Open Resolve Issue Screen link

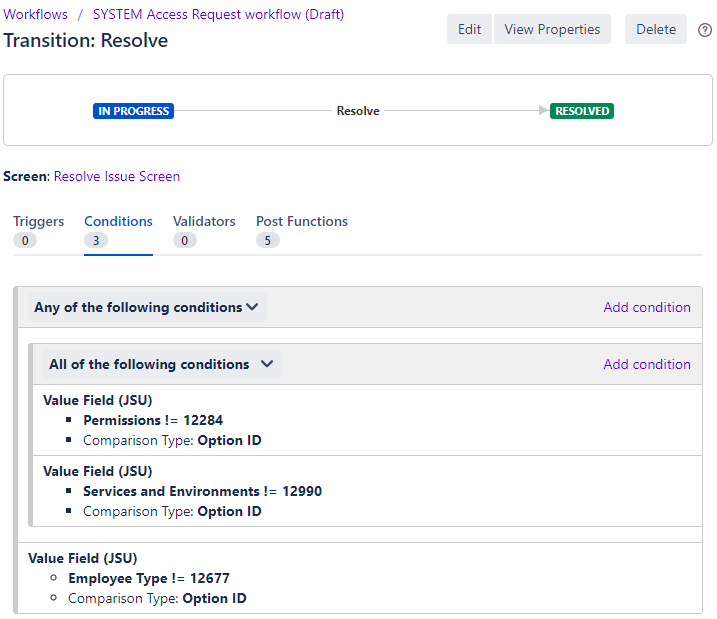coord(117,176)
